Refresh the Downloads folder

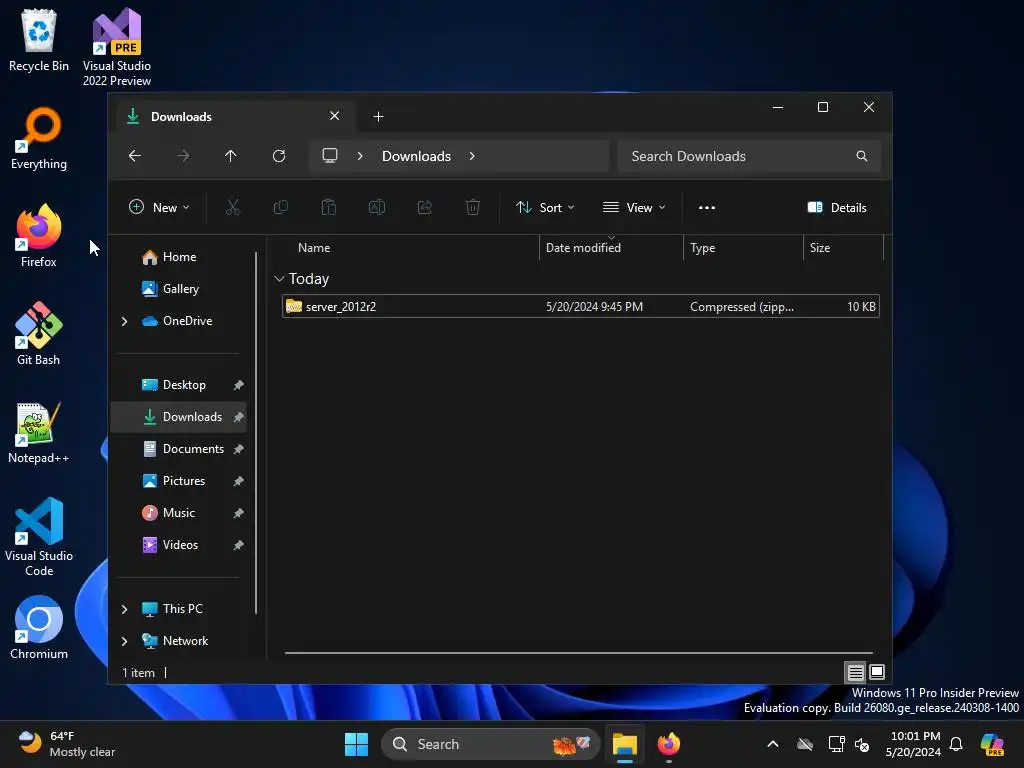coord(279,156)
